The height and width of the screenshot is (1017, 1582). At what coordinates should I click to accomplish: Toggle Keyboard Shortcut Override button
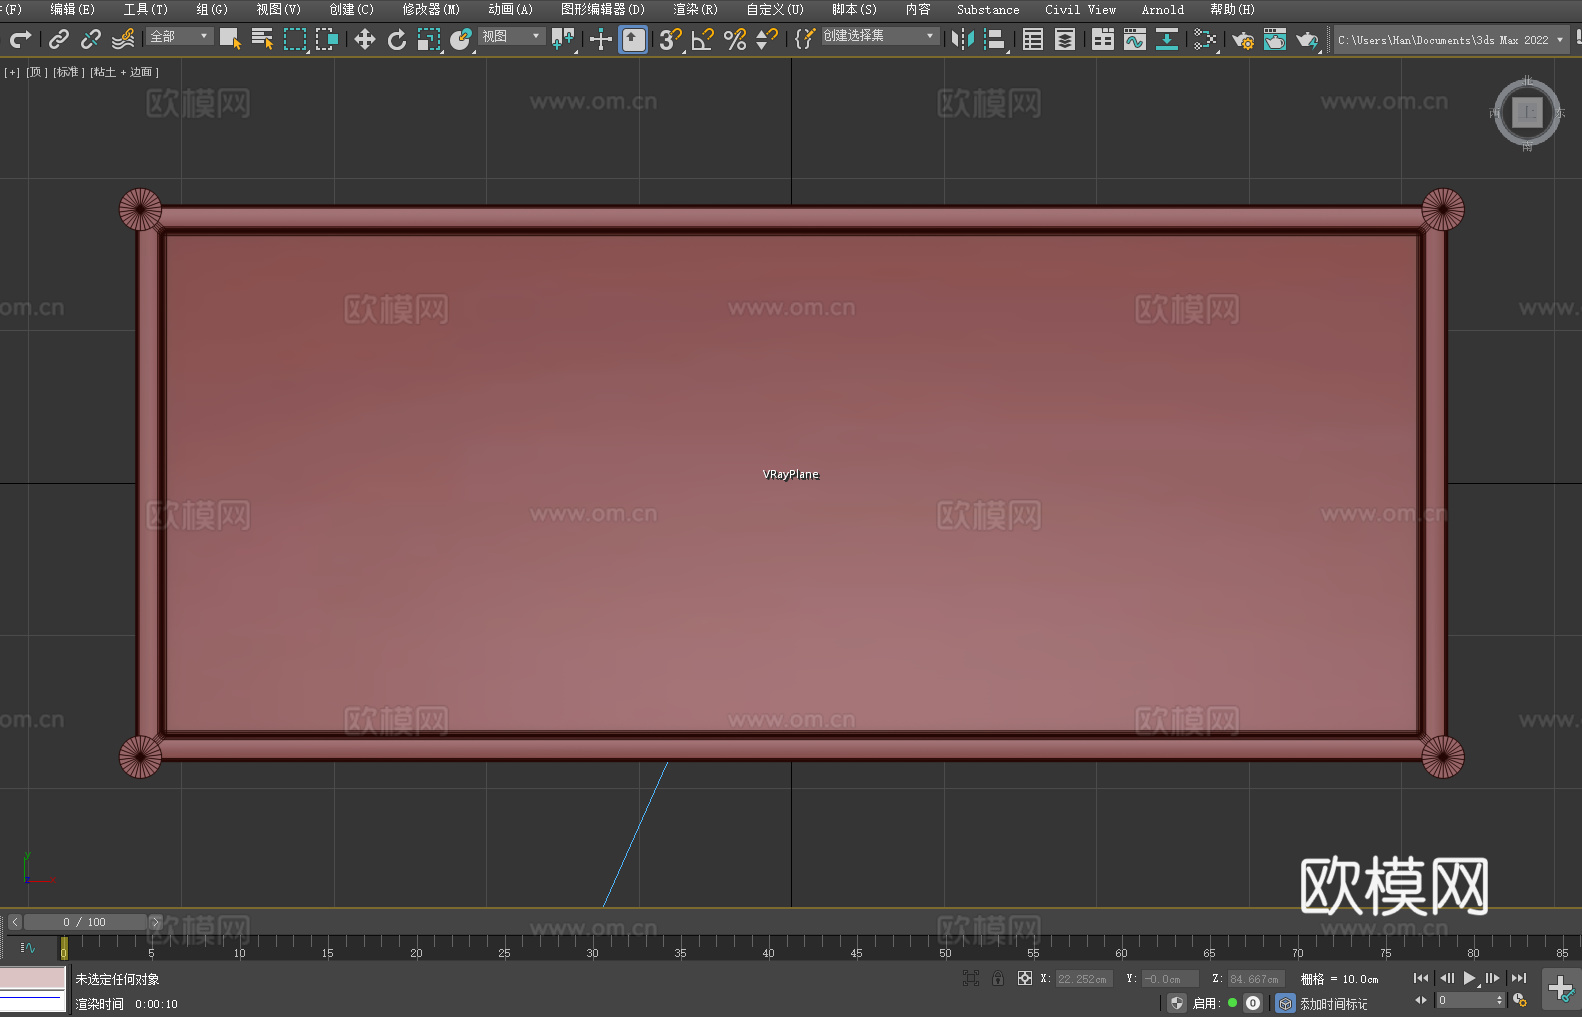633,39
